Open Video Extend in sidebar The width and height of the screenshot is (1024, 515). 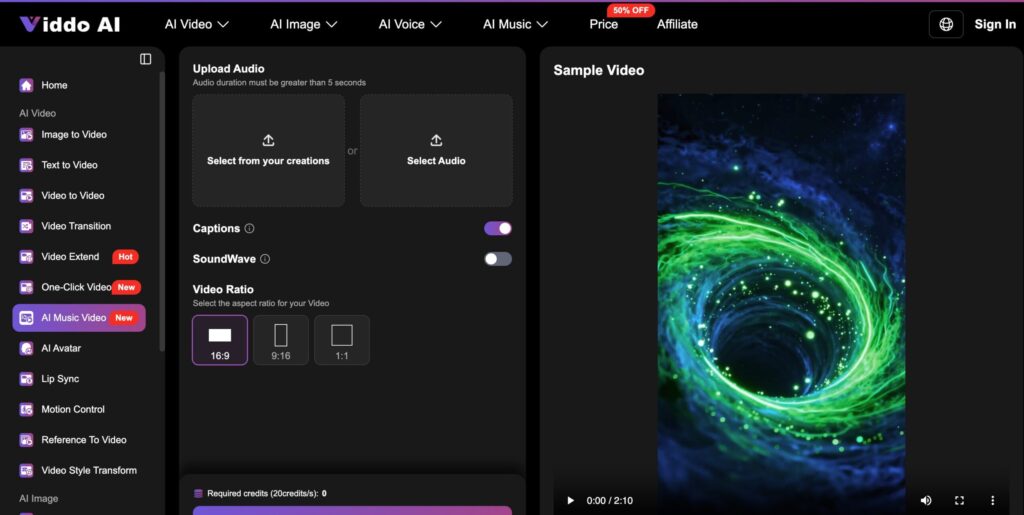click(x=70, y=257)
